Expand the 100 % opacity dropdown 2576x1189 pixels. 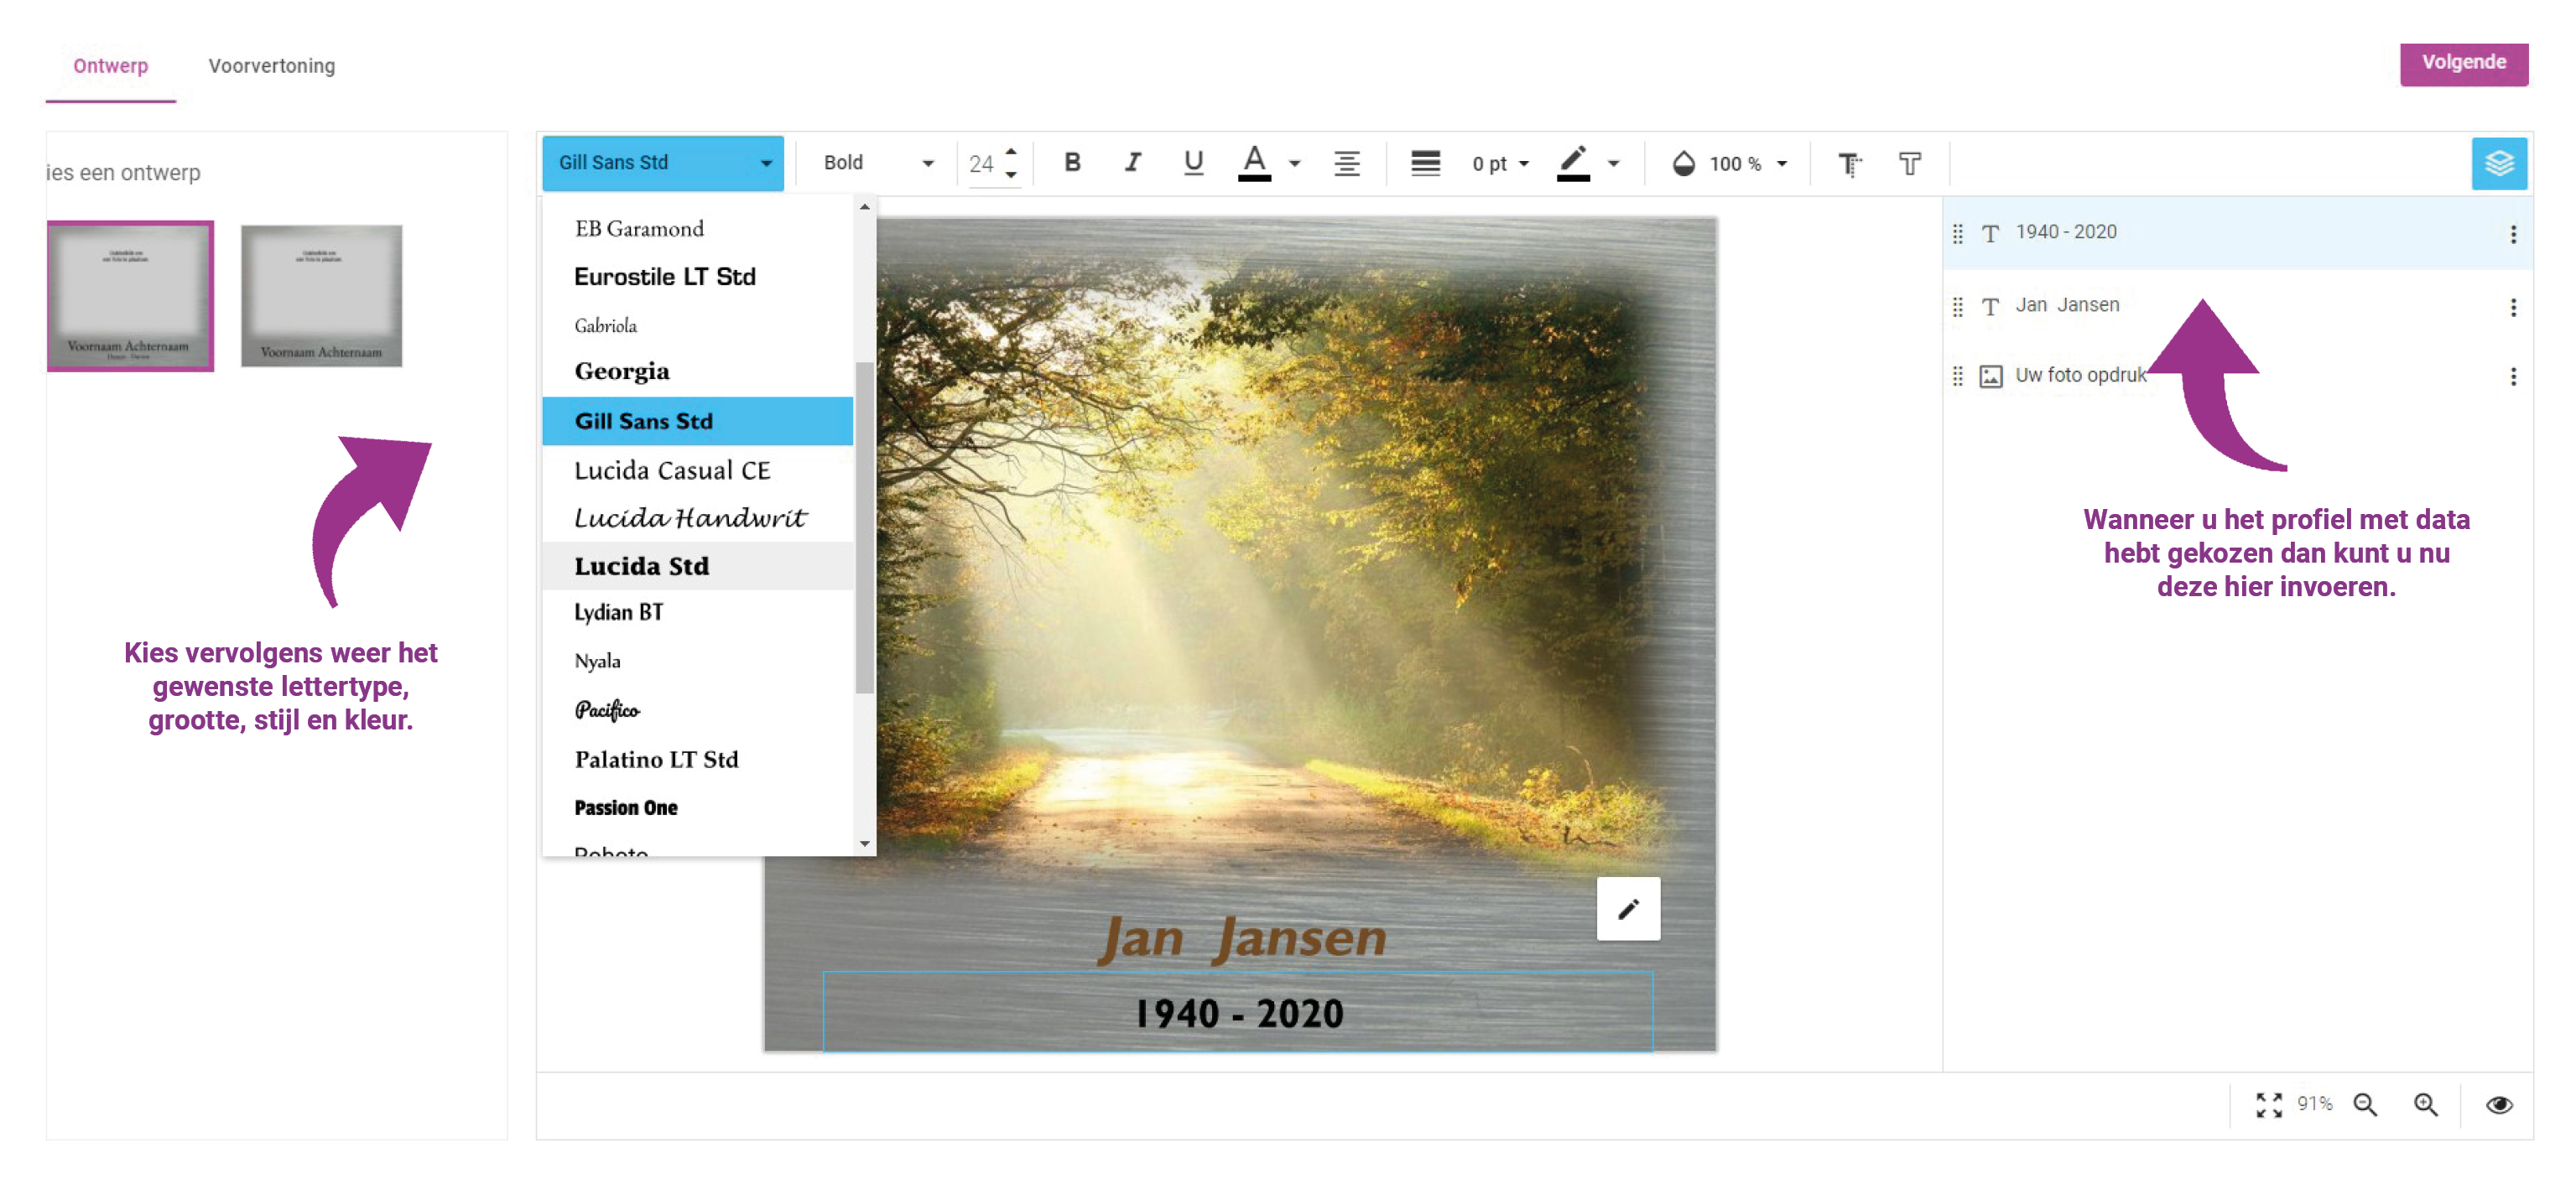(1781, 164)
